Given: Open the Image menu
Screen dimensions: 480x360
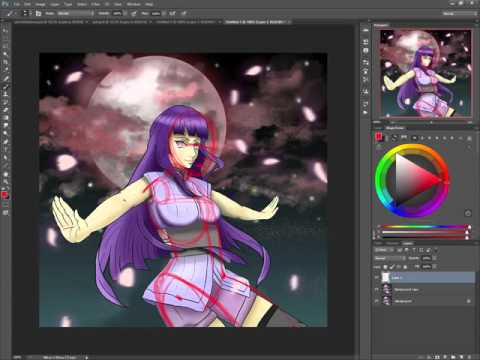Looking at the screenshot, I should (x=40, y=4).
